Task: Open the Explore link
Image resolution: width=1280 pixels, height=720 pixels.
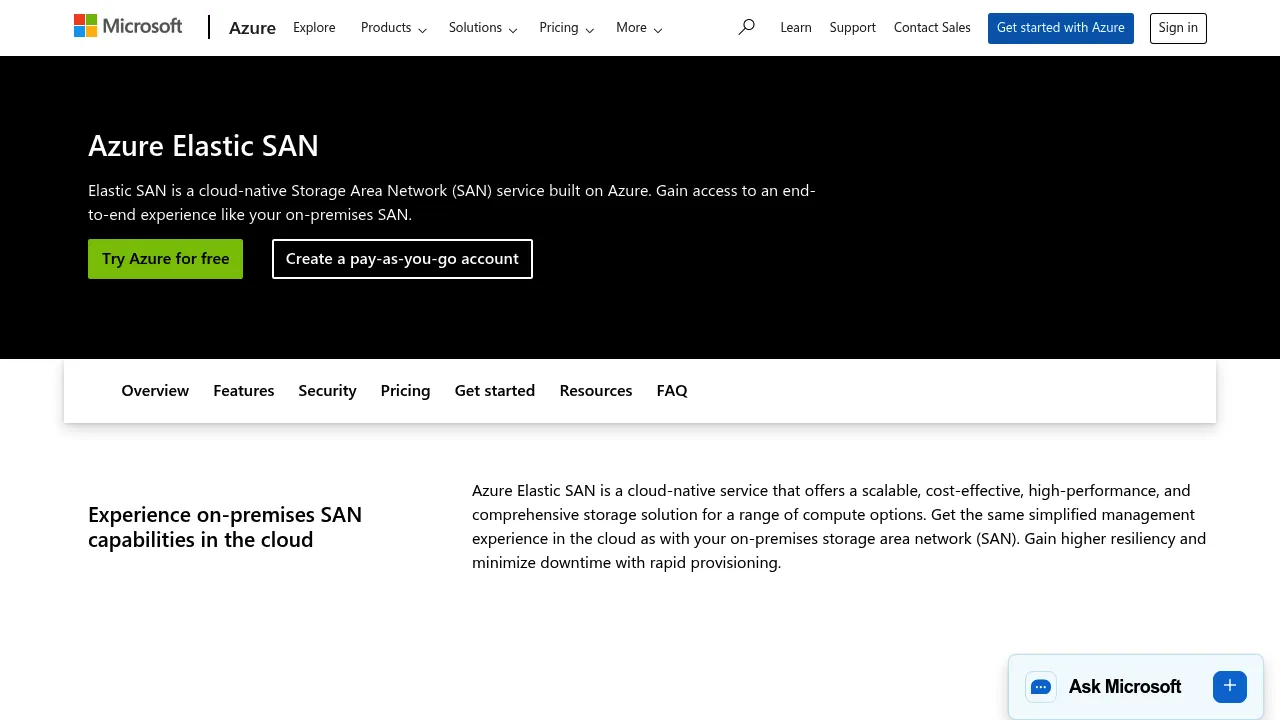Action: click(x=314, y=28)
